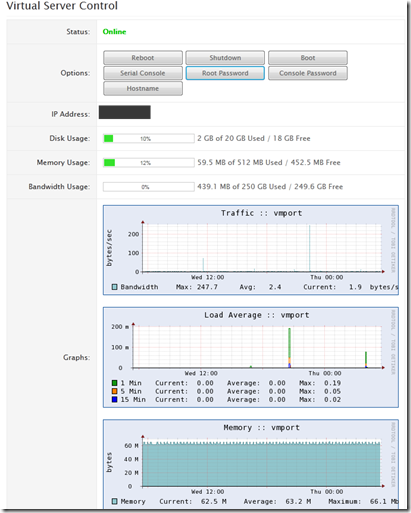
Task: Click the redacted IP Address box
Action: [x=125, y=112]
